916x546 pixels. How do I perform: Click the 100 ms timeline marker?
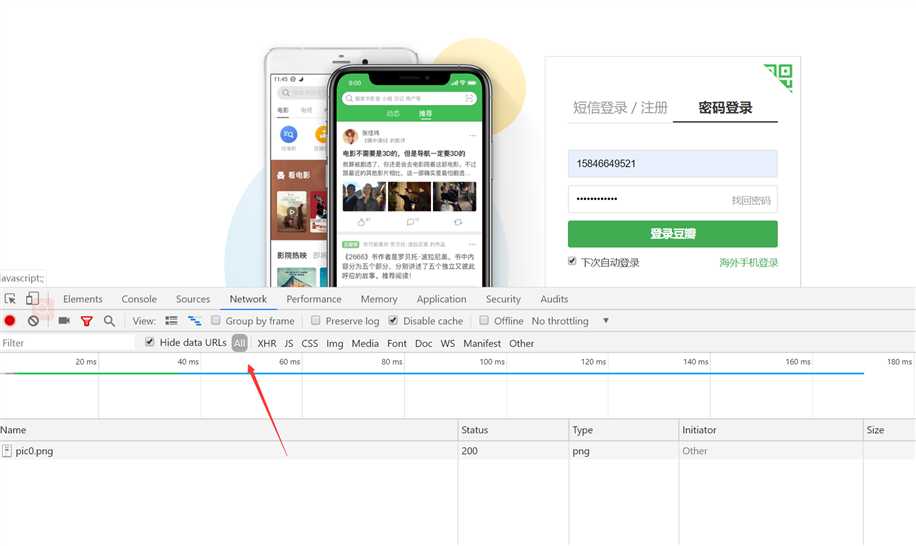(x=492, y=362)
